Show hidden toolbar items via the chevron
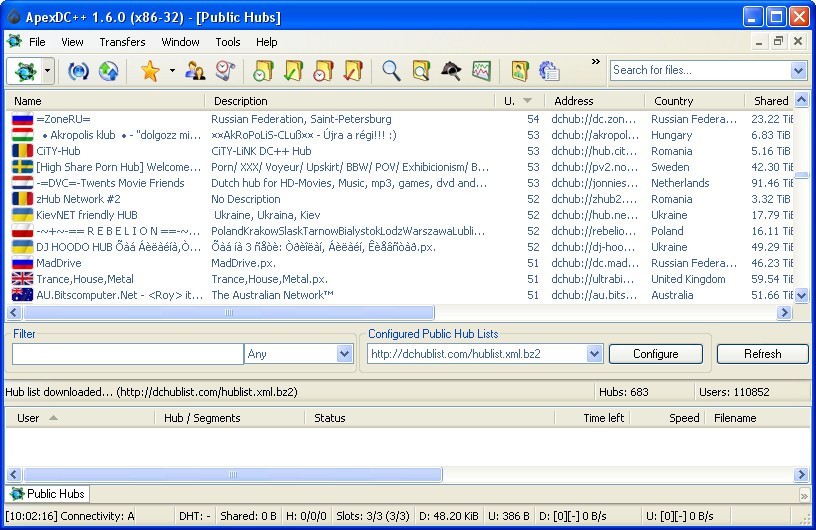 [x=596, y=61]
